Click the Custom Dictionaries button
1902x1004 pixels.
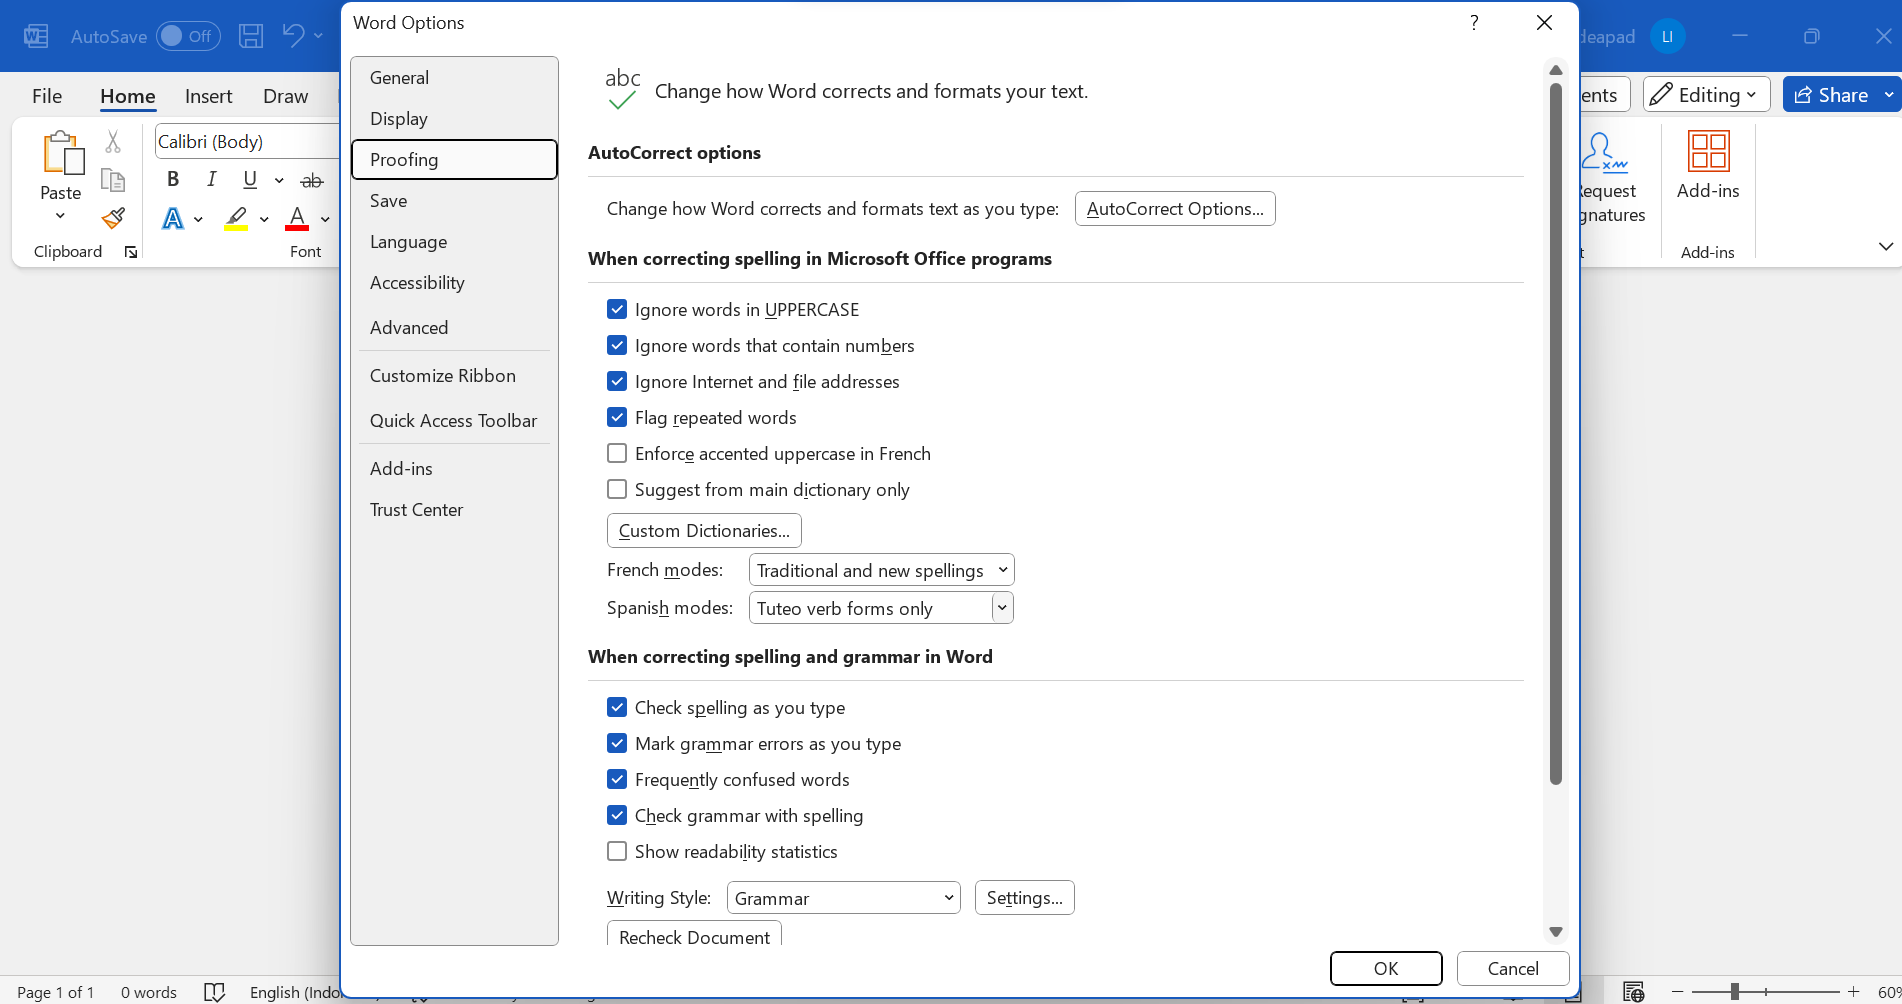point(703,531)
